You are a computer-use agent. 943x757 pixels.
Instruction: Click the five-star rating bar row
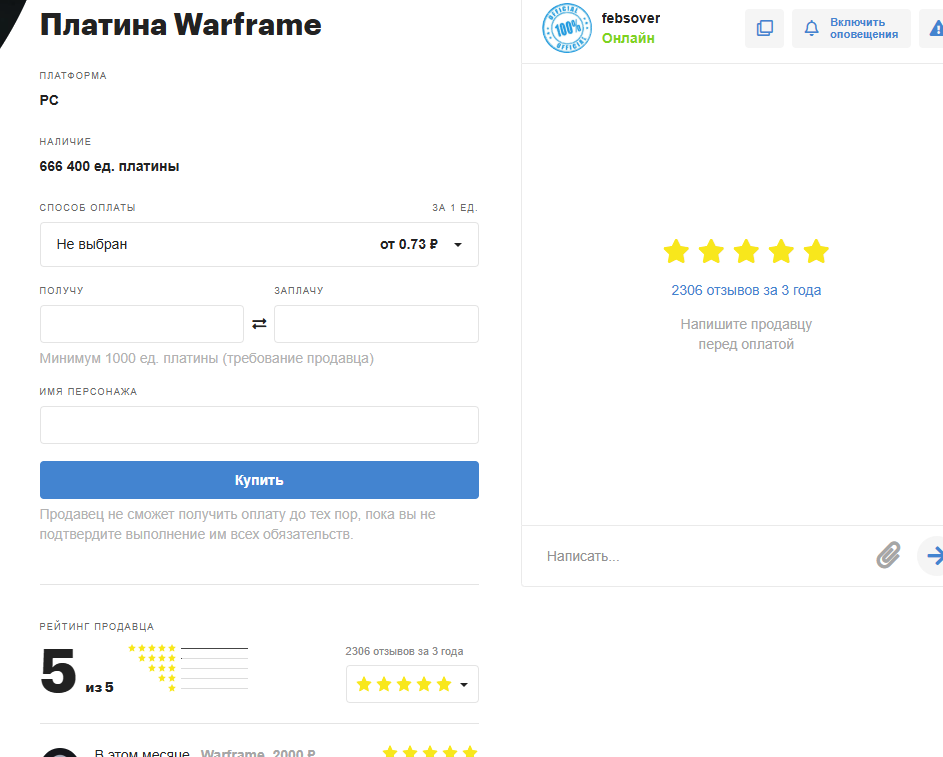pyautogui.click(x=188, y=648)
